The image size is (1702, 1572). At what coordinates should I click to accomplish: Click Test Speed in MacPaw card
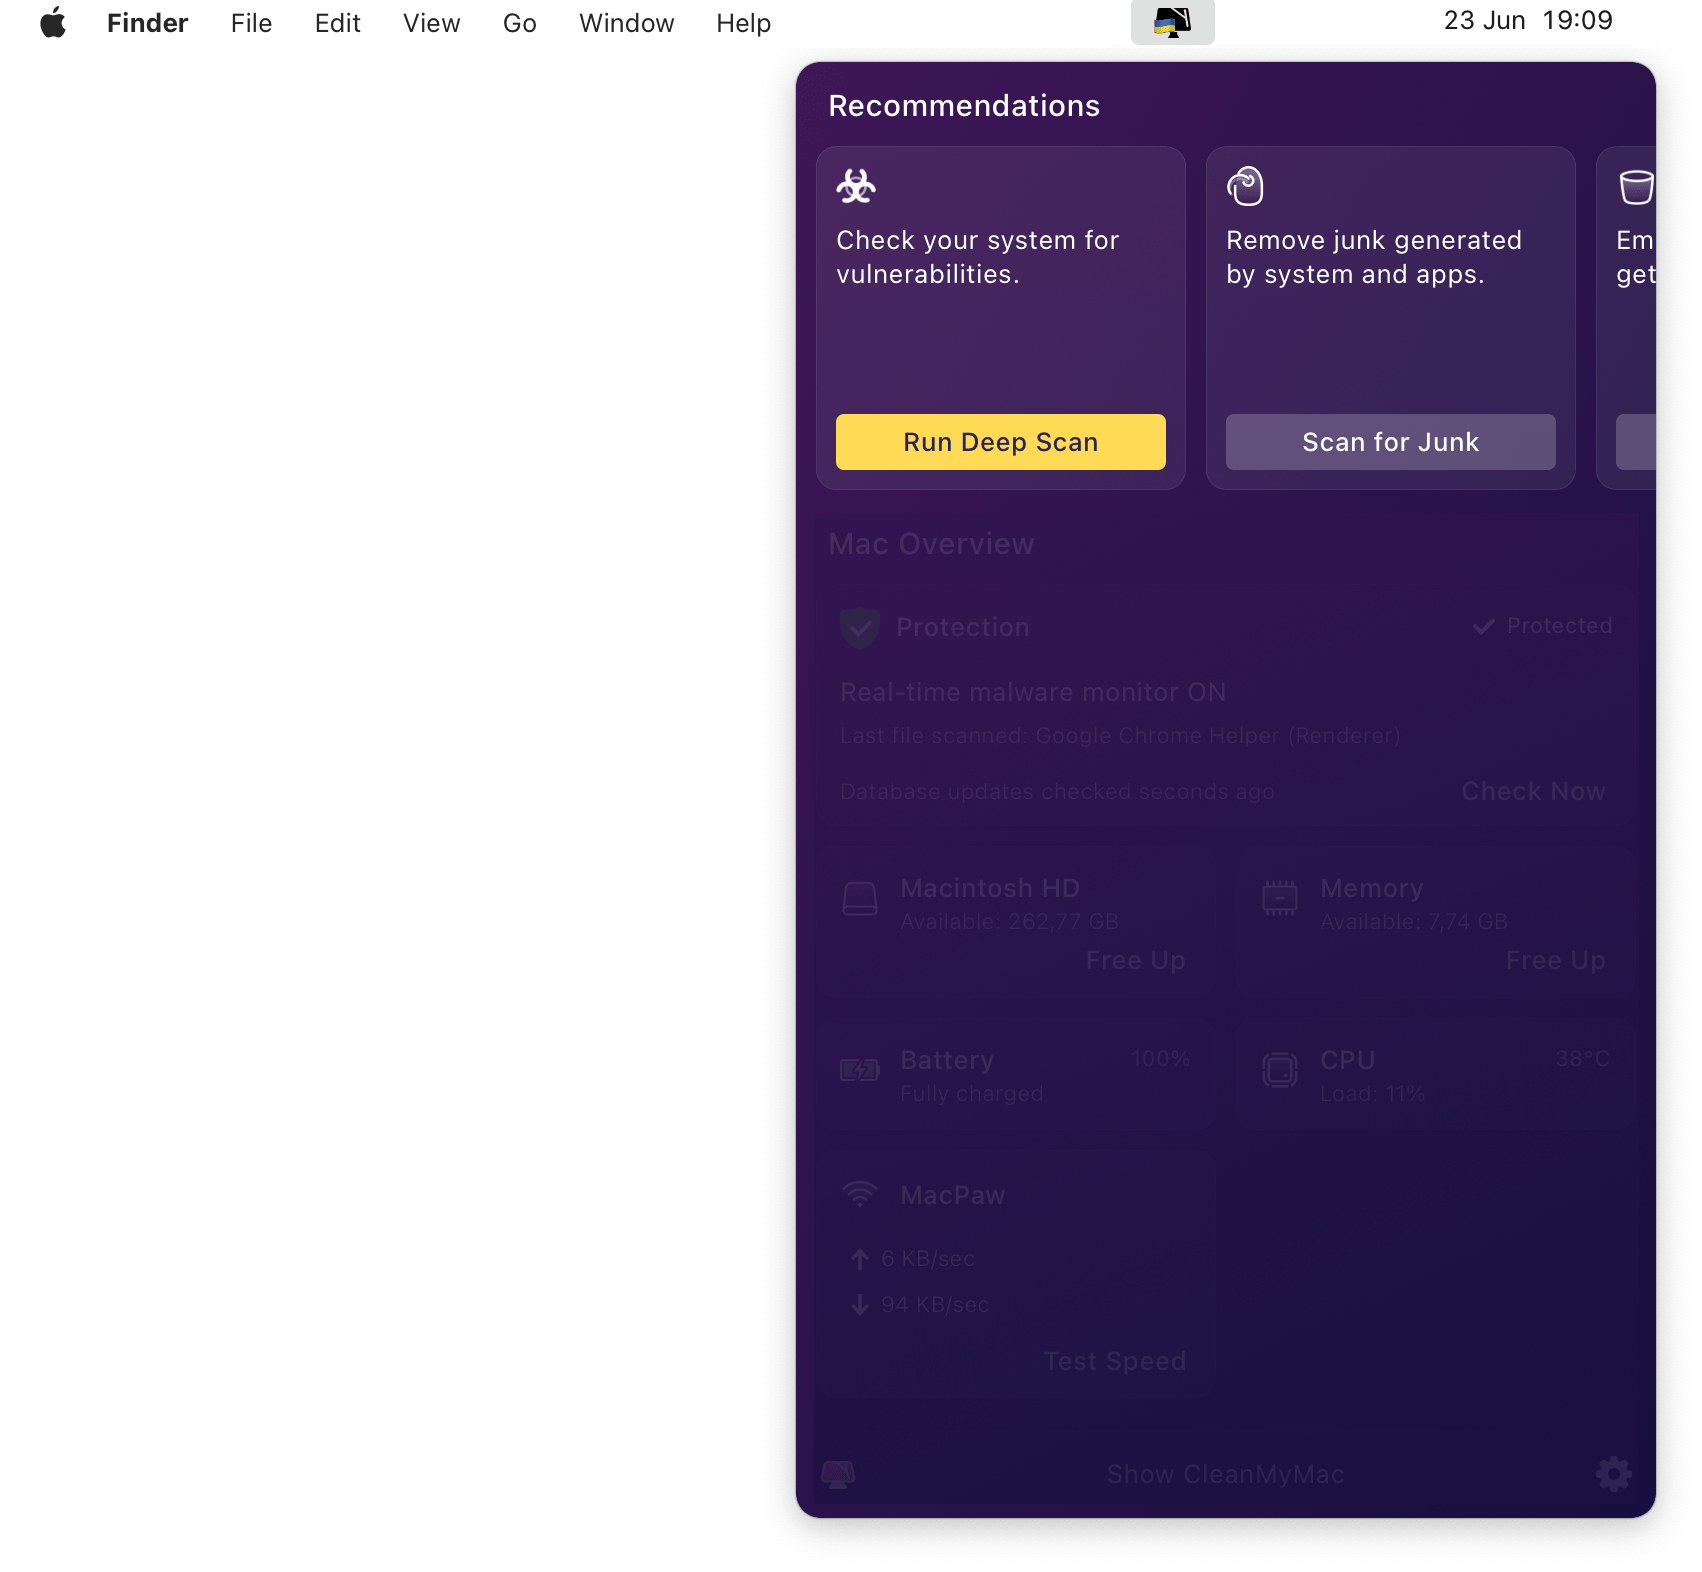[x=1115, y=1361]
